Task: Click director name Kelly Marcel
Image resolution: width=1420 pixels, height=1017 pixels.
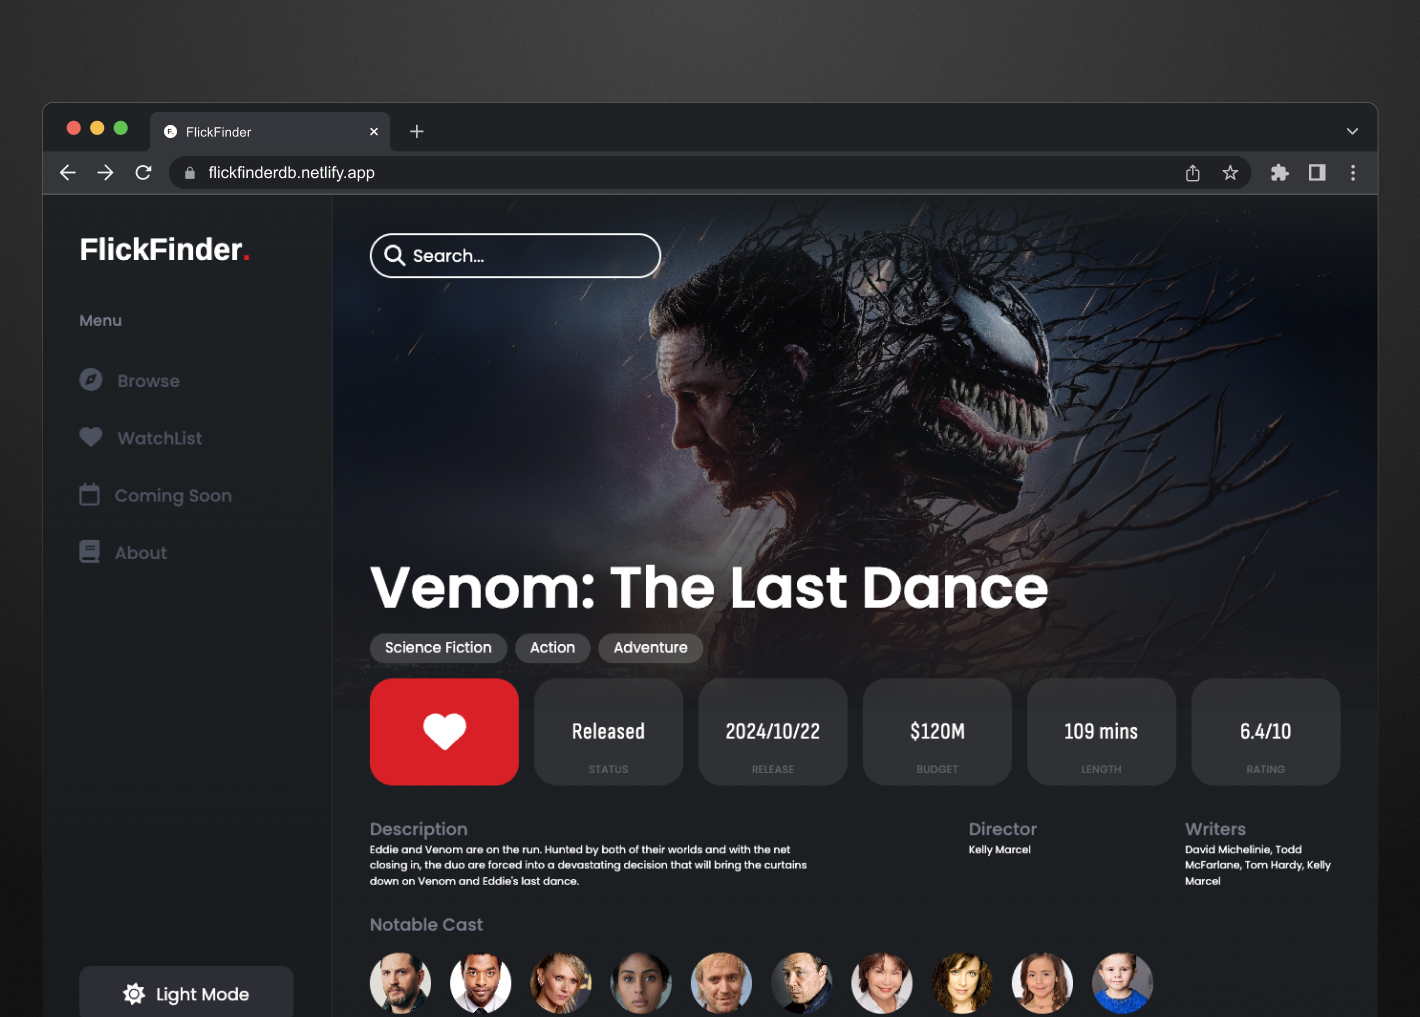Action: pyautogui.click(x=999, y=850)
